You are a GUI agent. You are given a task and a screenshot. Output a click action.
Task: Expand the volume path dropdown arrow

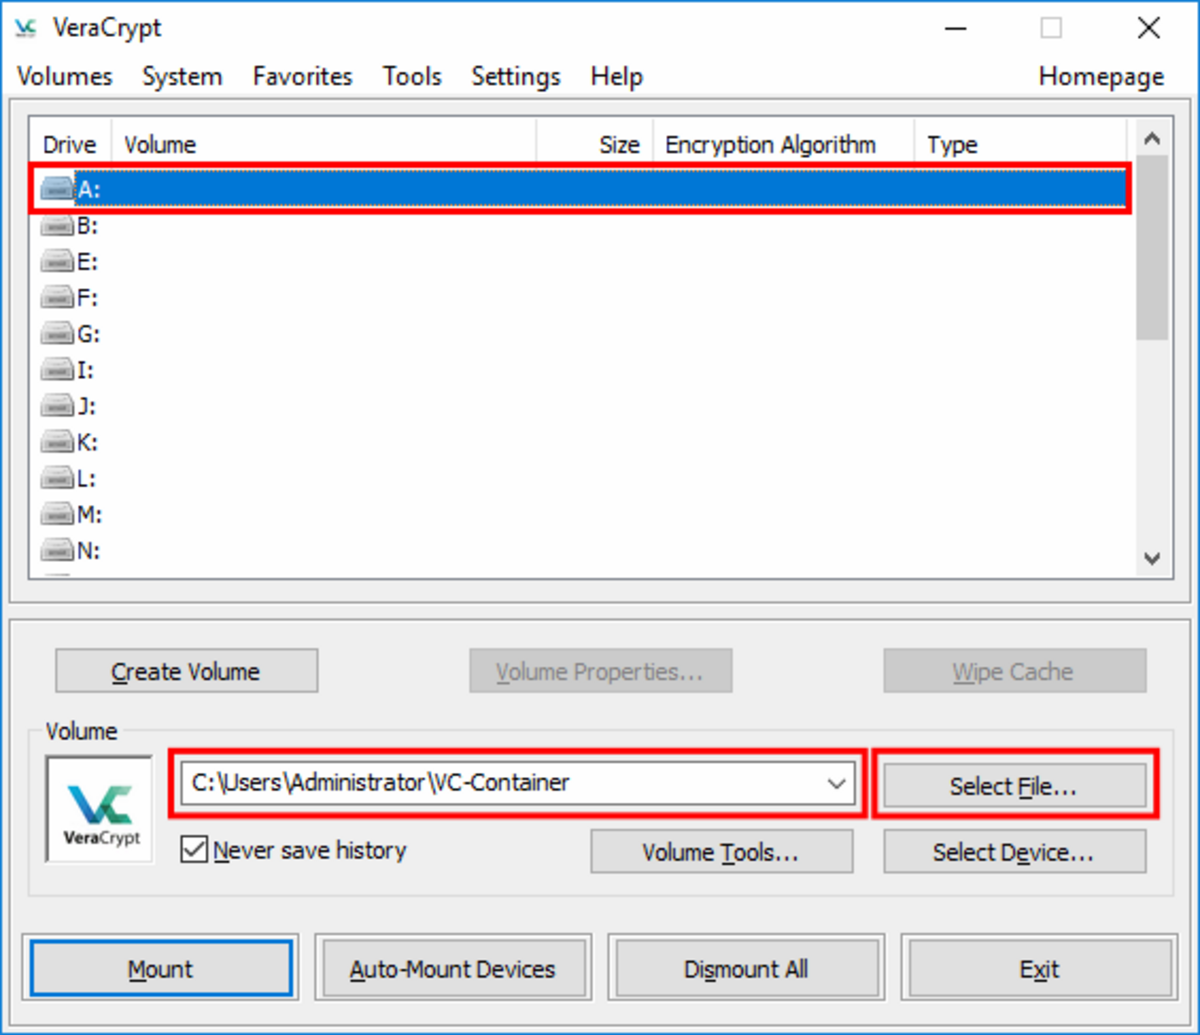click(836, 784)
